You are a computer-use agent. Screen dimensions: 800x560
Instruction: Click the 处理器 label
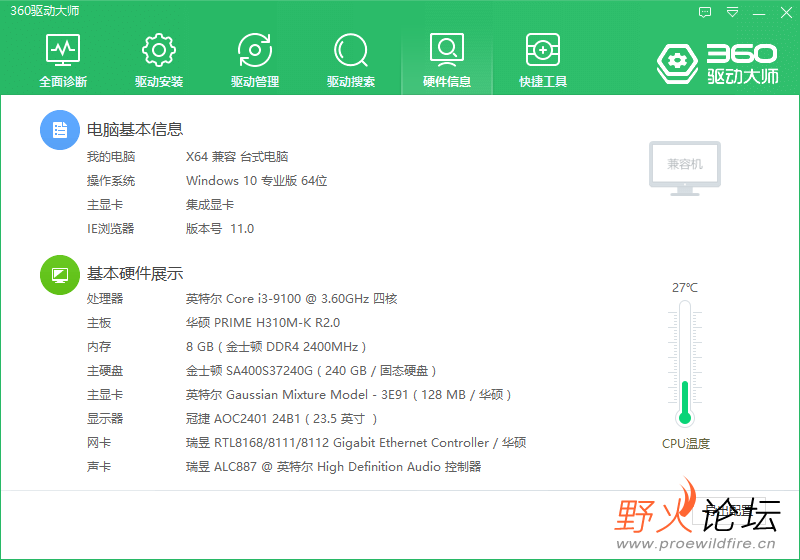105,298
